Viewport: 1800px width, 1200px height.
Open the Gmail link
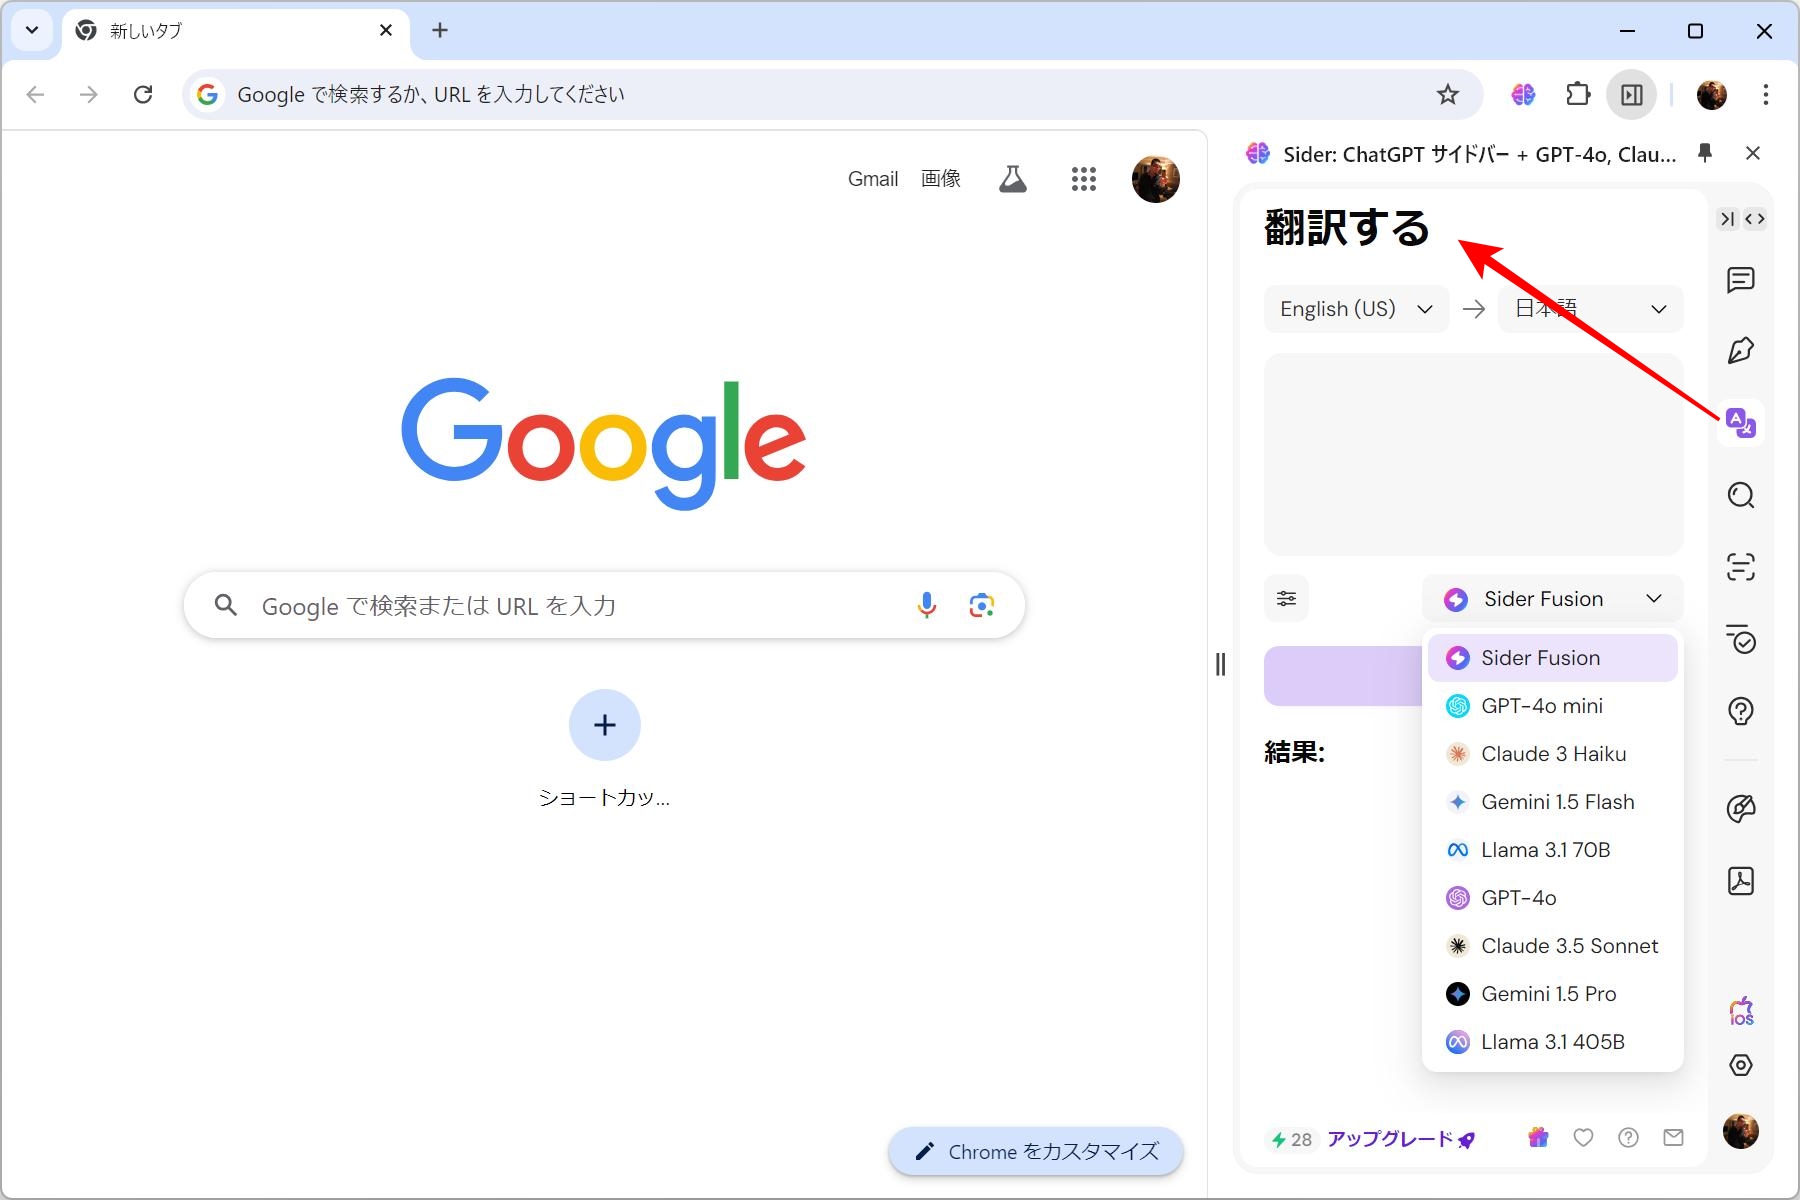pyautogui.click(x=873, y=179)
